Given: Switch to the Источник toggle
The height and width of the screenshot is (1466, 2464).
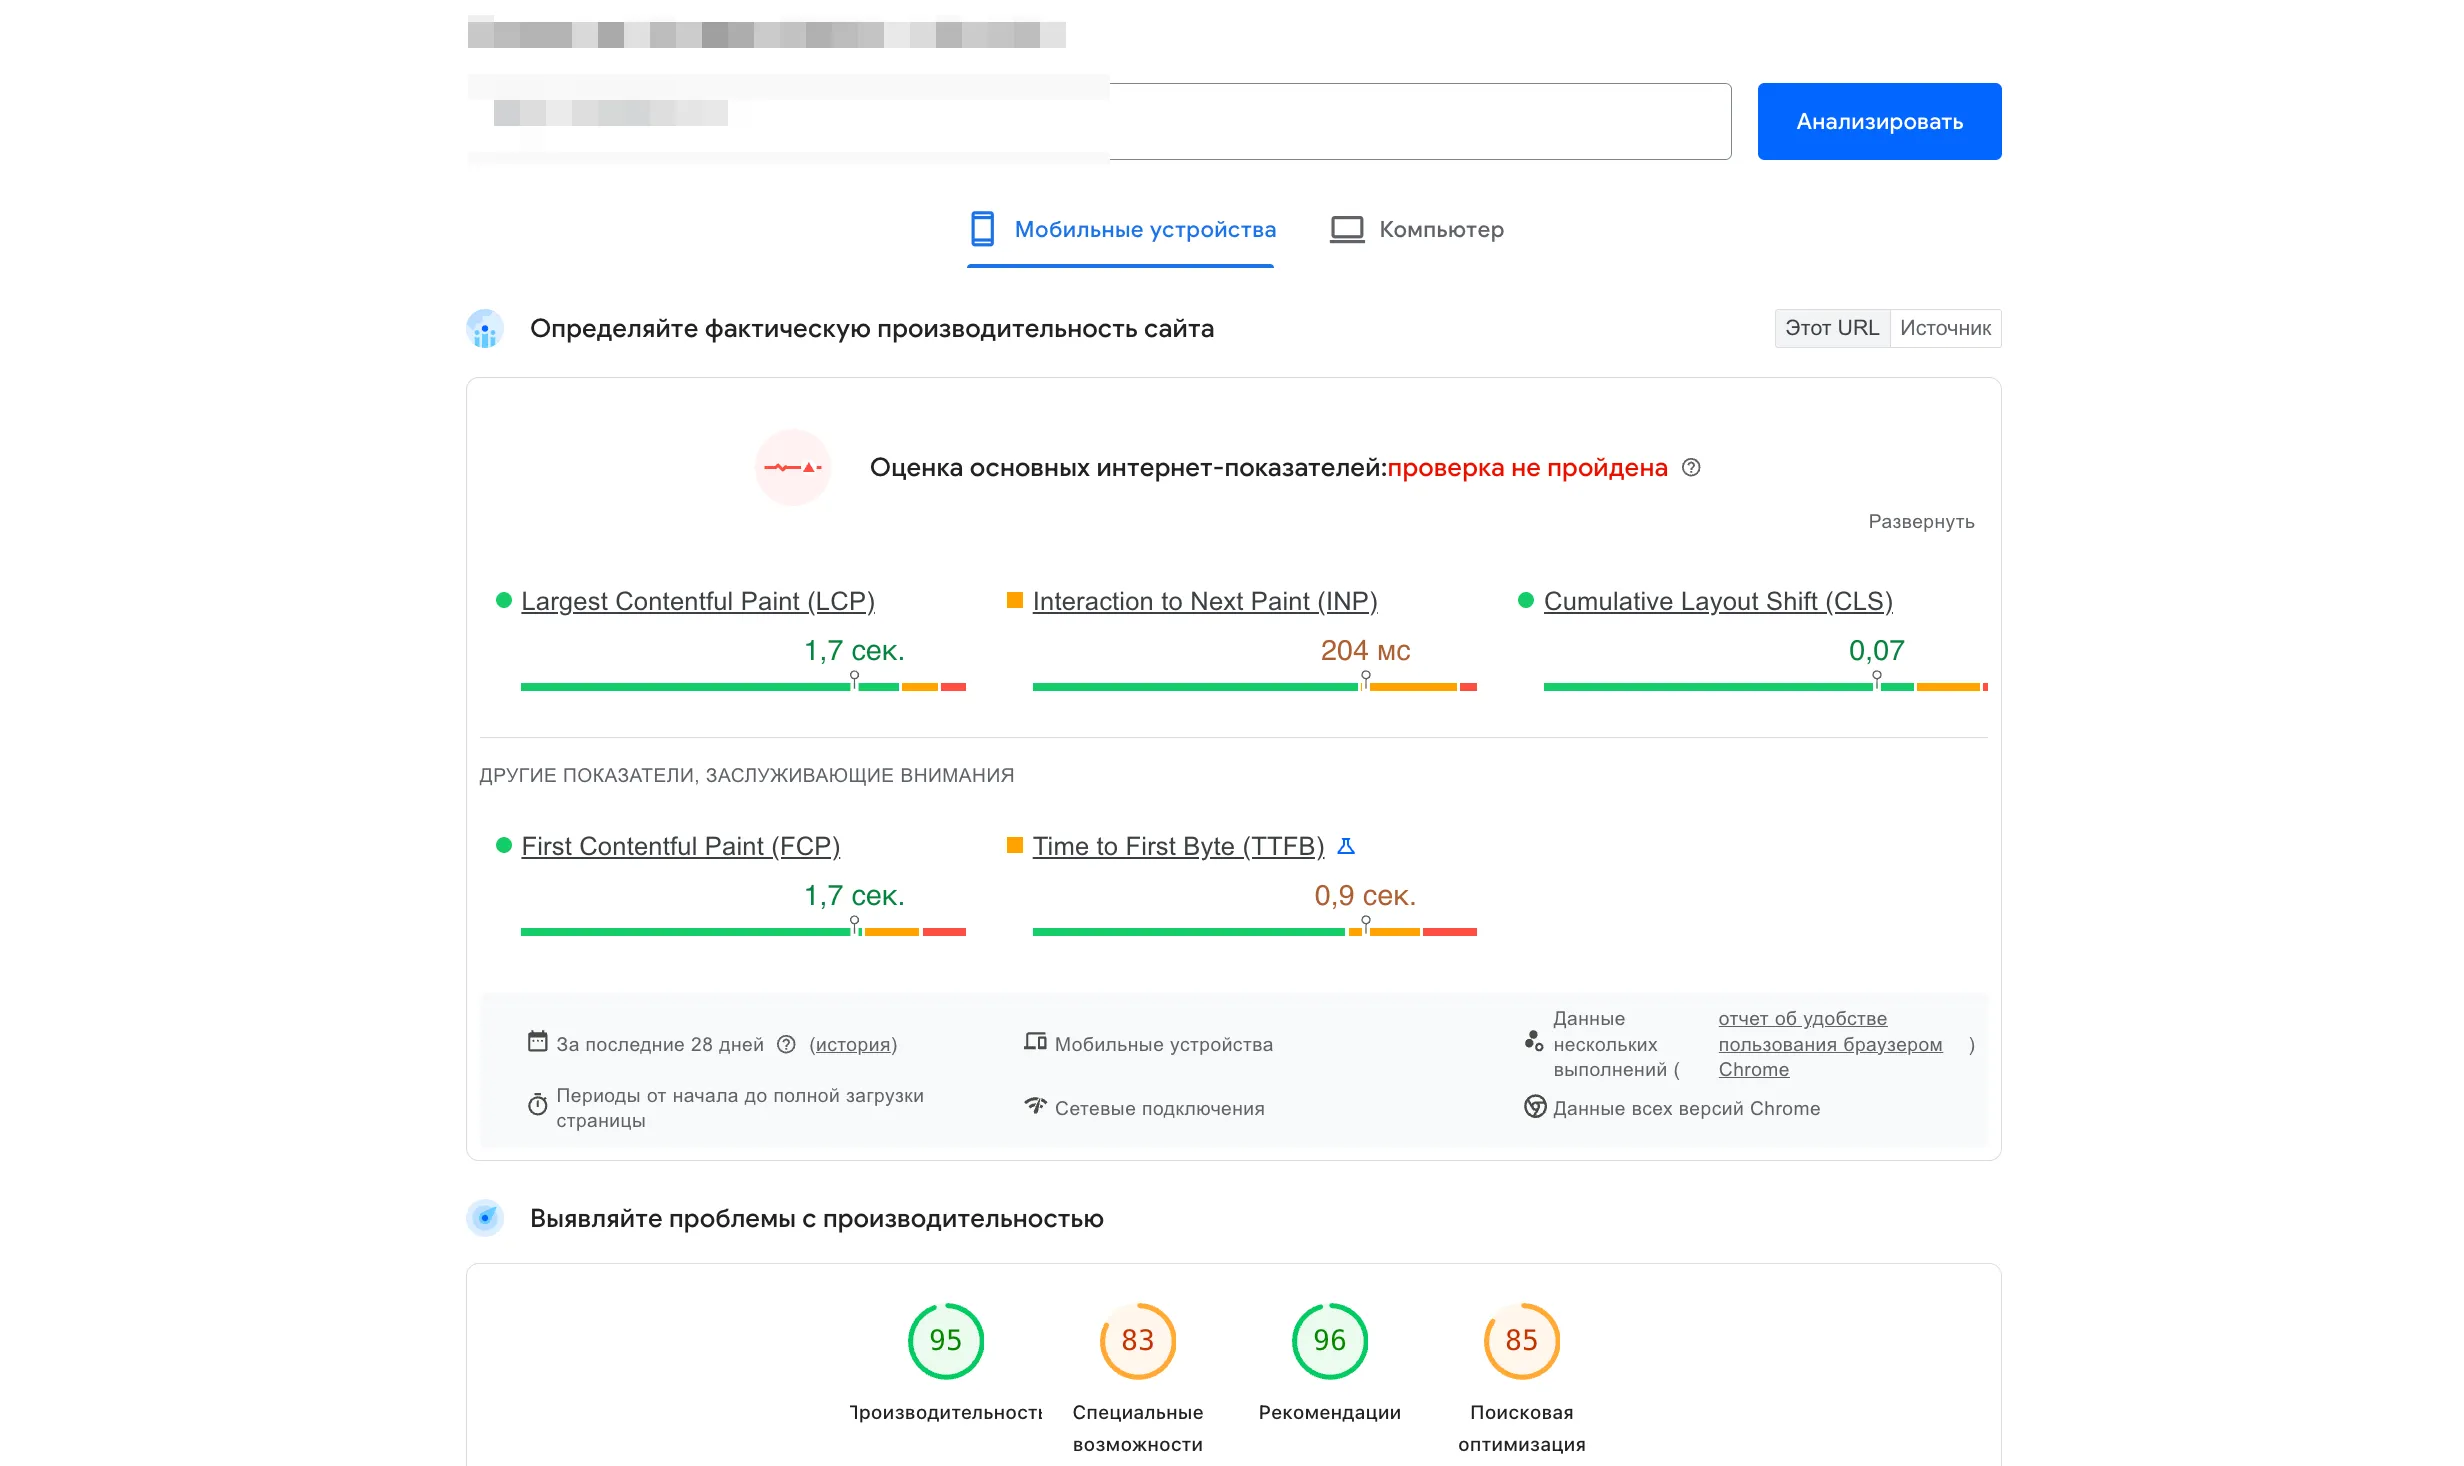Looking at the screenshot, I should point(1945,328).
